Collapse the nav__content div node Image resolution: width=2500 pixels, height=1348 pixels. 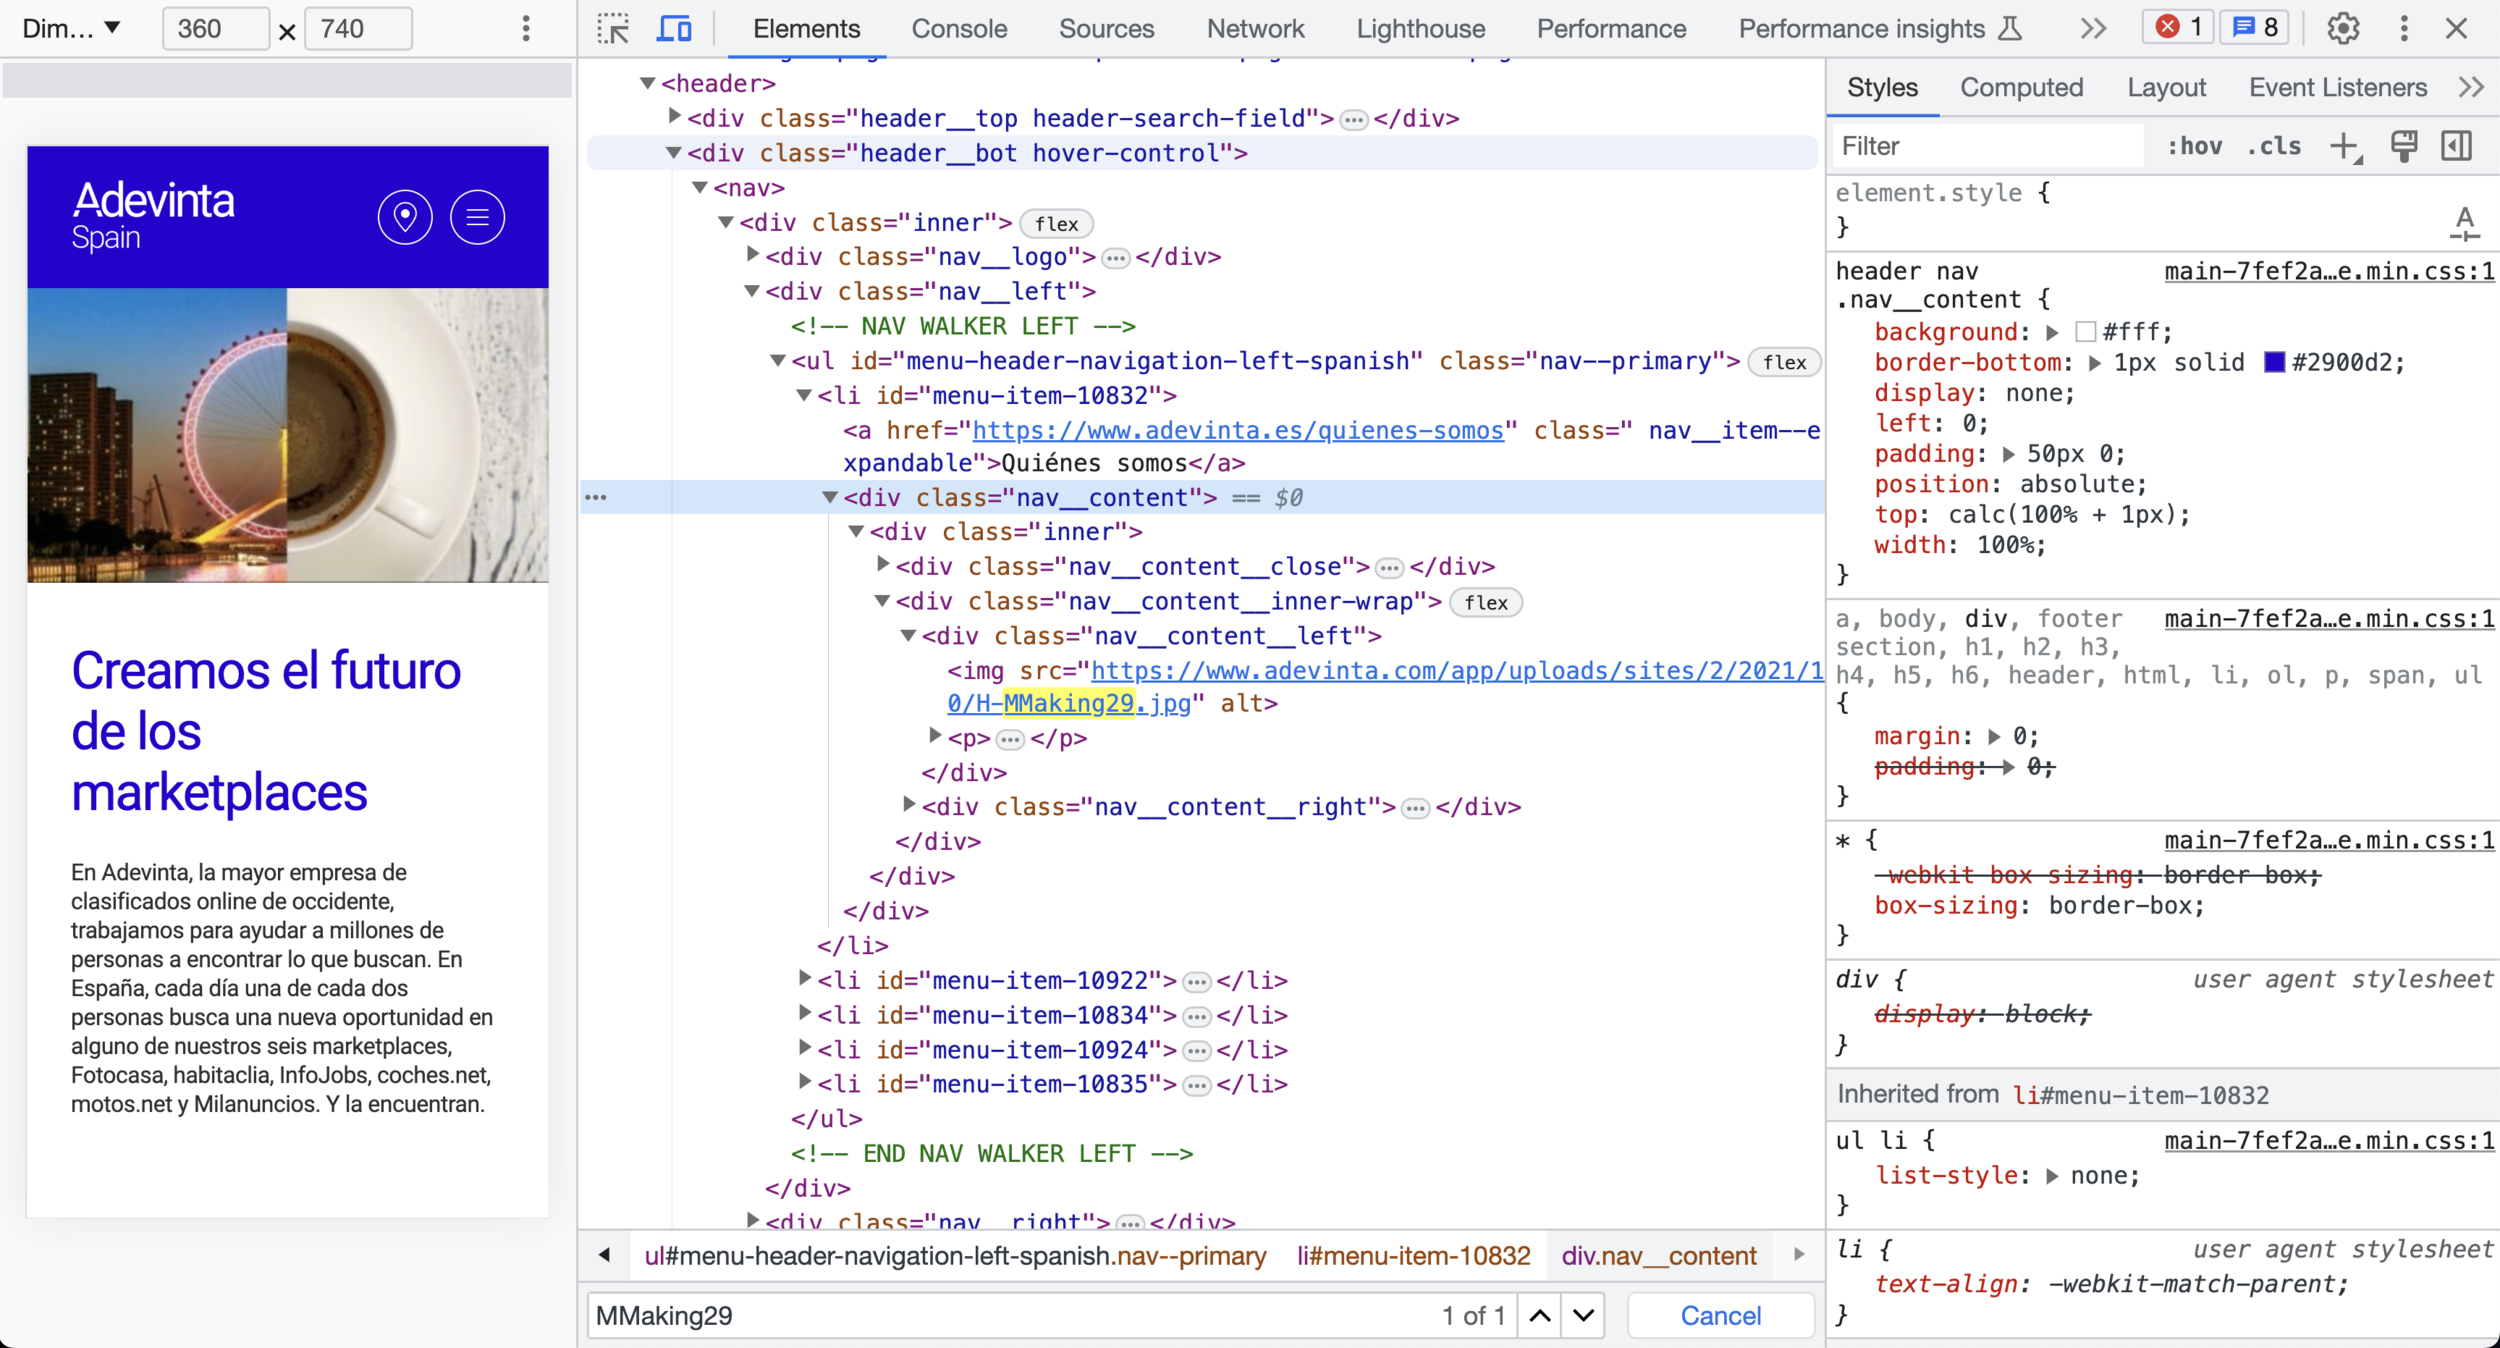pyautogui.click(x=830, y=497)
